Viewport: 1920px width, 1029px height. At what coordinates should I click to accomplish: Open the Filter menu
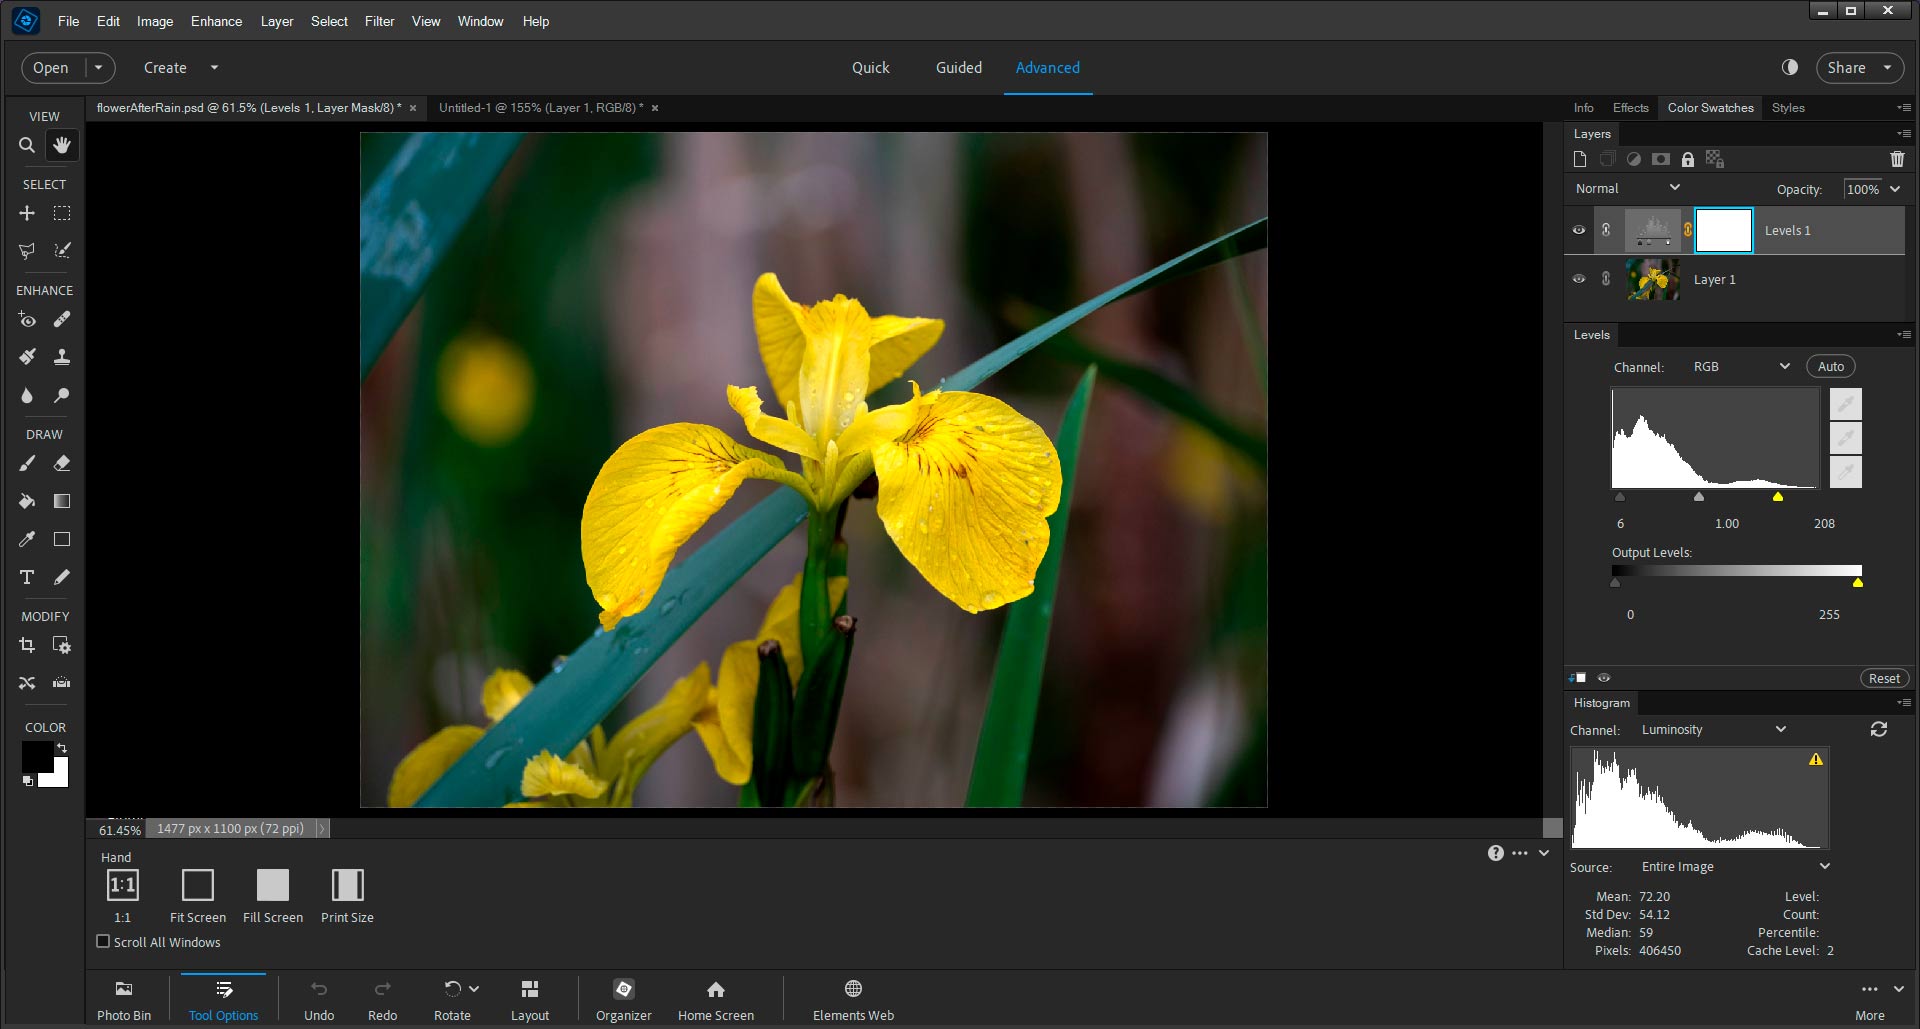click(379, 21)
